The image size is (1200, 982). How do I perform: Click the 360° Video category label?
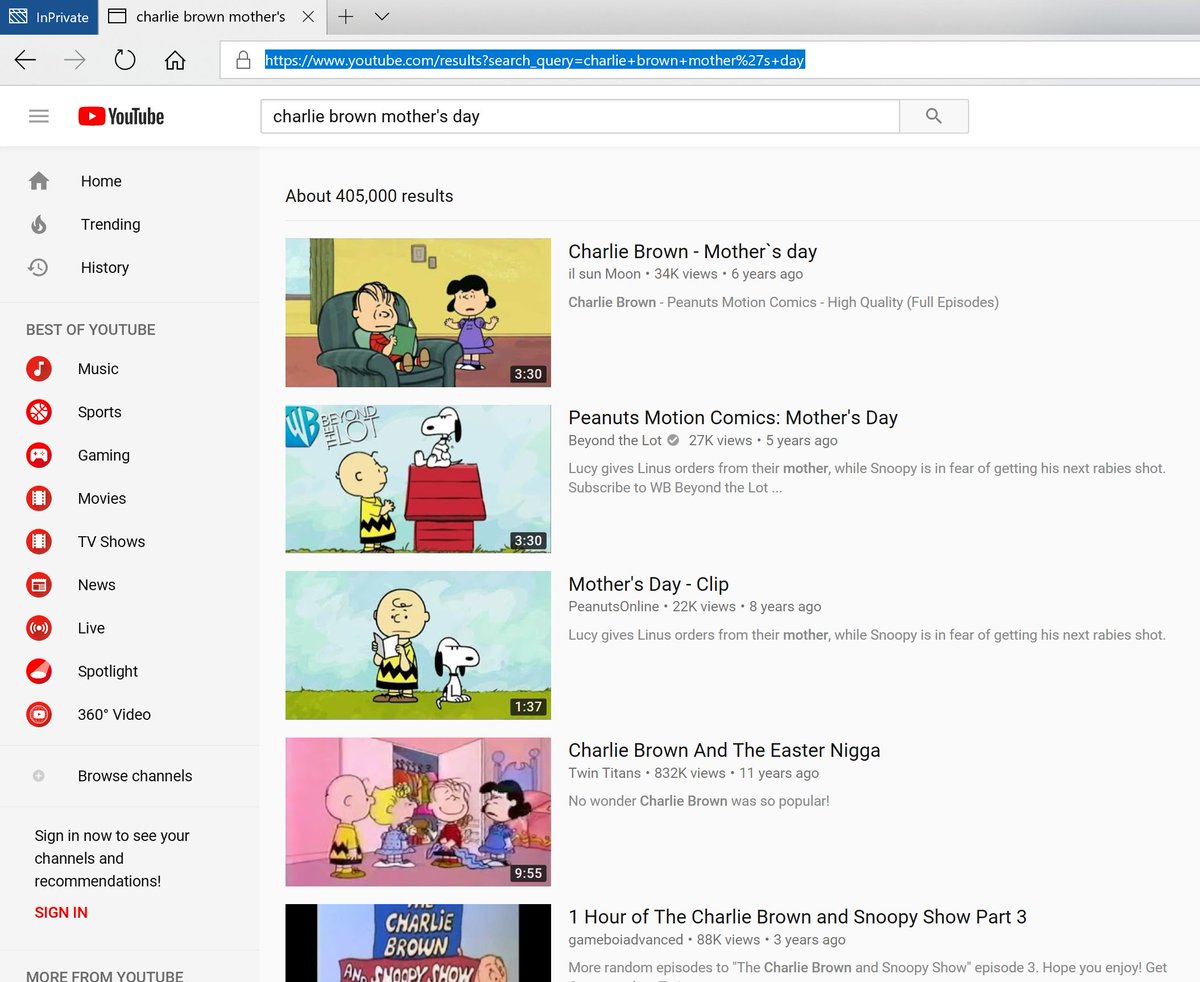pos(114,714)
